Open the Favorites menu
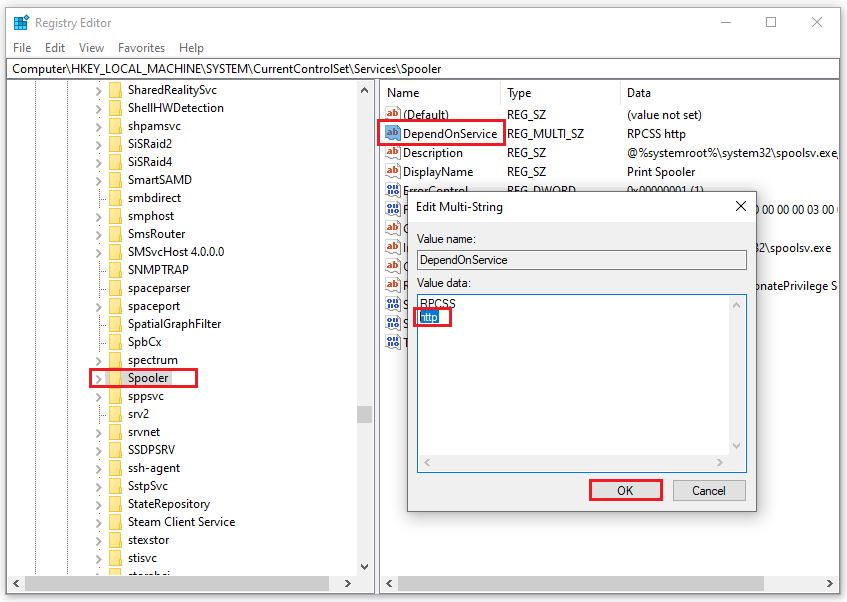 click(x=142, y=48)
